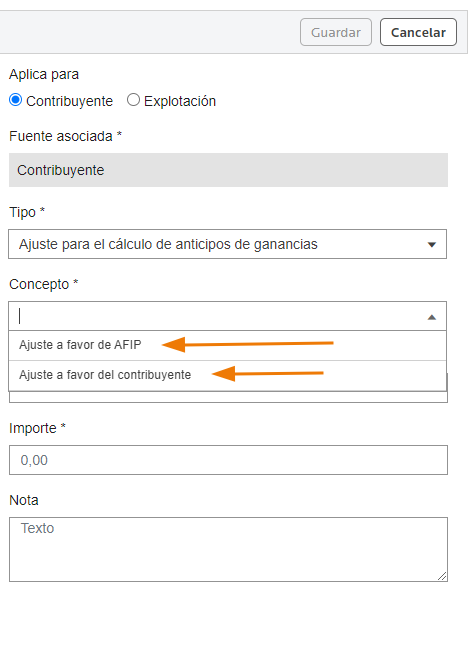
Task: Click the Importe amount field
Action: [x=228, y=460]
